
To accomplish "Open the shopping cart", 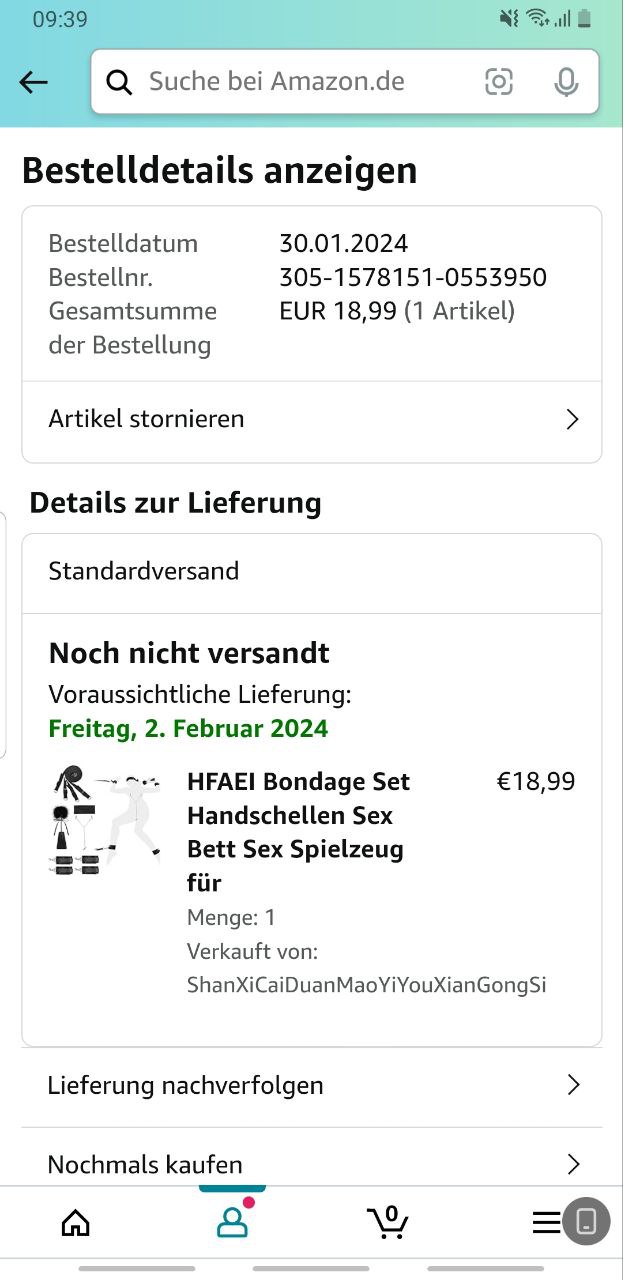I will 387,1222.
